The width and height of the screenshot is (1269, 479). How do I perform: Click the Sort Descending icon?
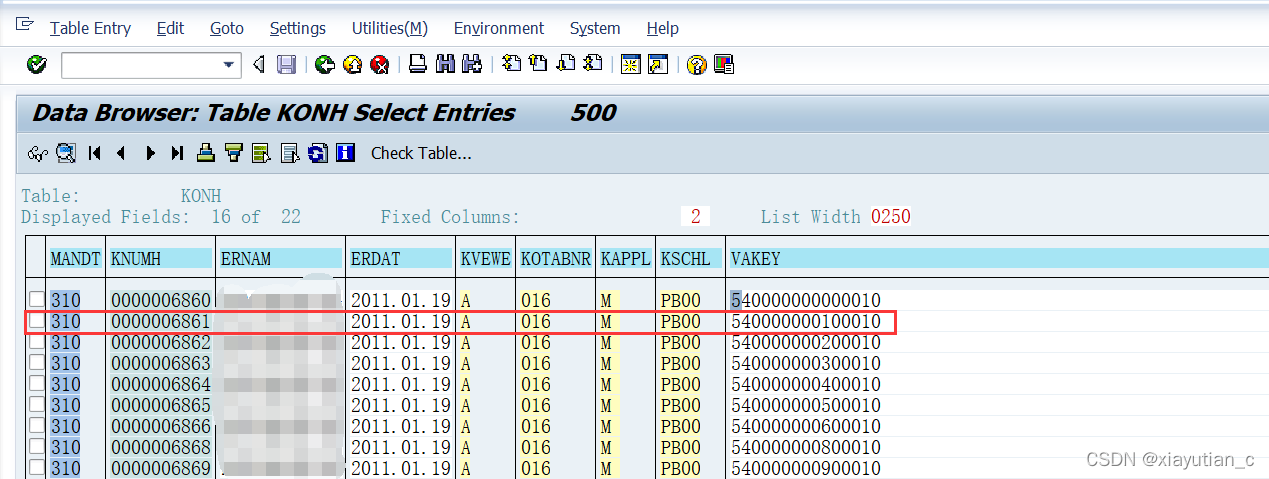coord(234,153)
